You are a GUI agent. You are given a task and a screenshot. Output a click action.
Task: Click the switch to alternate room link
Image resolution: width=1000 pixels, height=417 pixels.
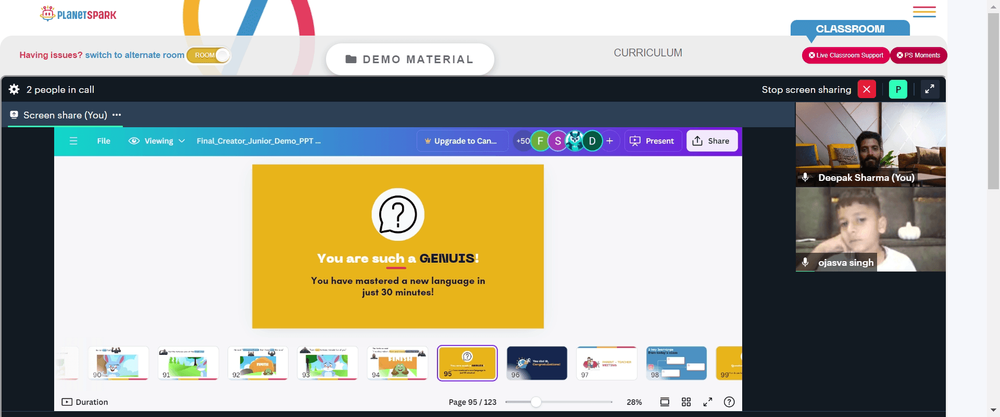135,55
